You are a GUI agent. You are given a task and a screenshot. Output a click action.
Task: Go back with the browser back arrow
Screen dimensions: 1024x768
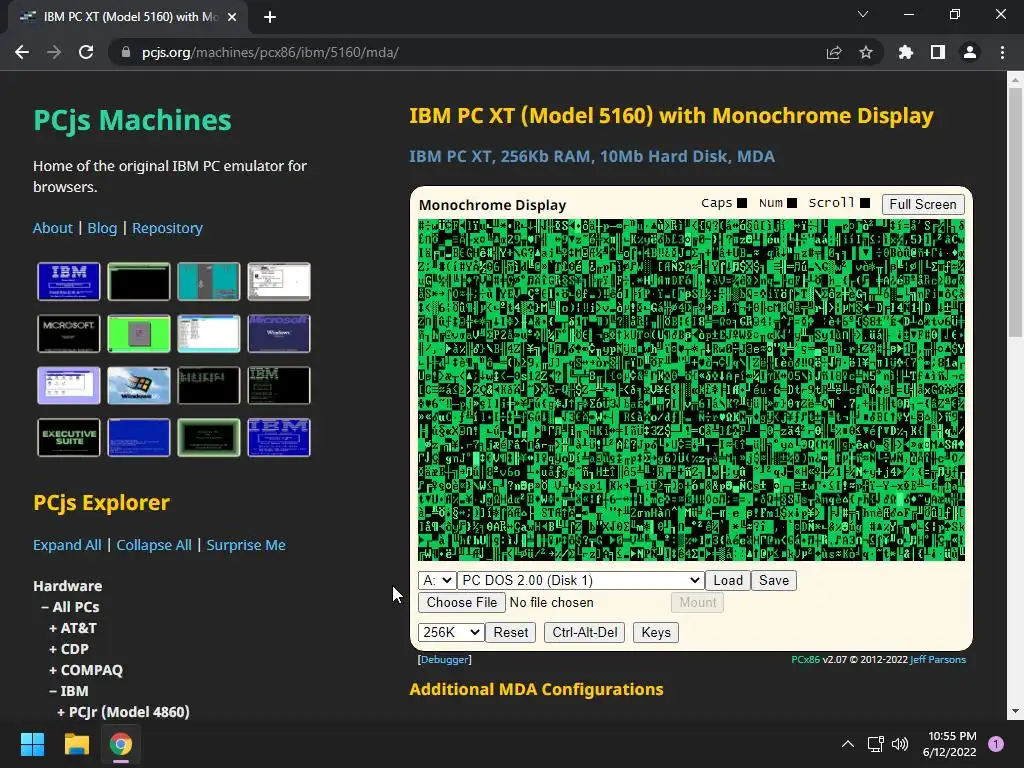tap(22, 52)
